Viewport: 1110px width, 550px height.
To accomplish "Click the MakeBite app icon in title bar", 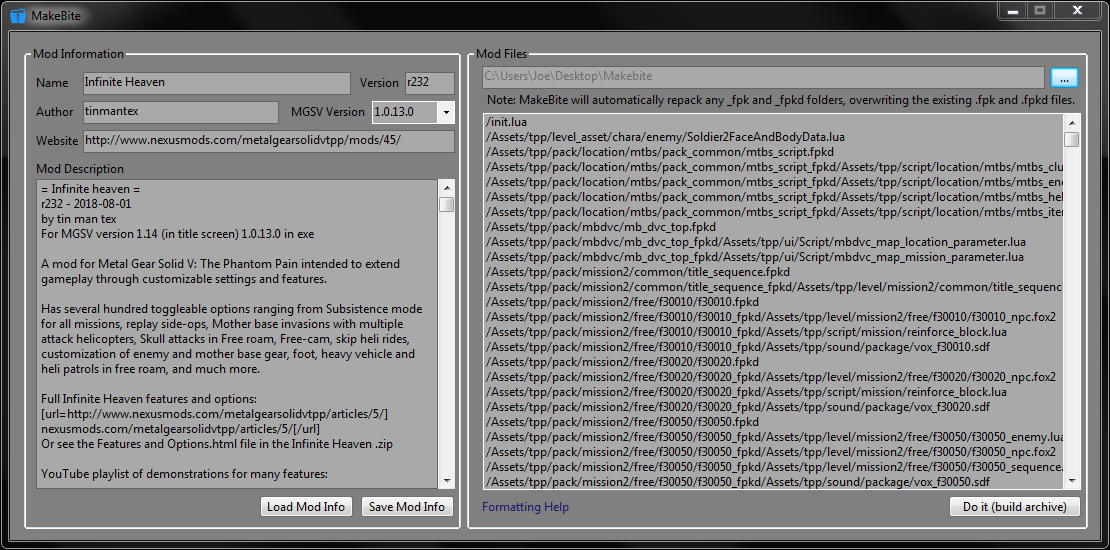I will (x=17, y=16).
